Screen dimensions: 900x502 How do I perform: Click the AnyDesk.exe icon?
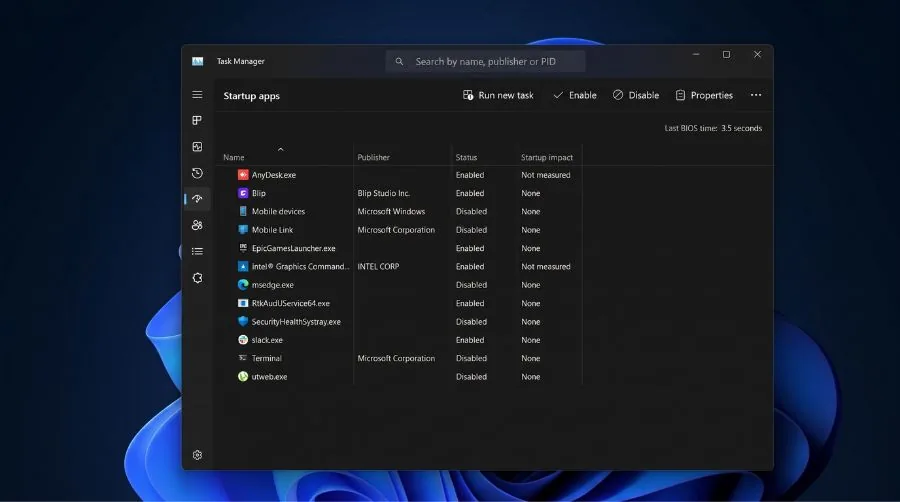(x=243, y=175)
